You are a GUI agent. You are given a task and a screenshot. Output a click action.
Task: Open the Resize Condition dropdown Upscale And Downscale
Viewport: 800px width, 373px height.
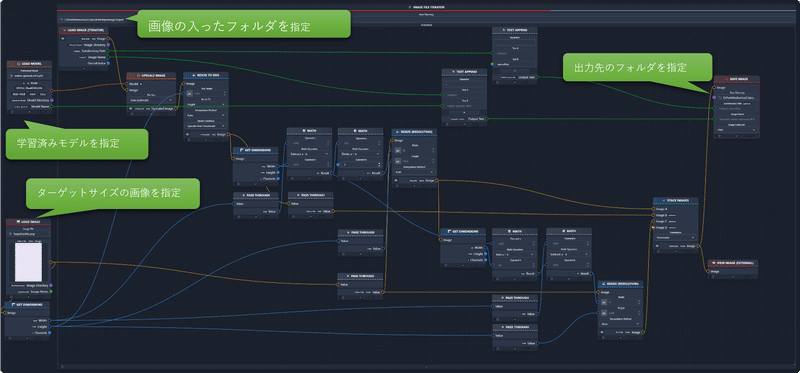pyautogui.click(x=206, y=126)
